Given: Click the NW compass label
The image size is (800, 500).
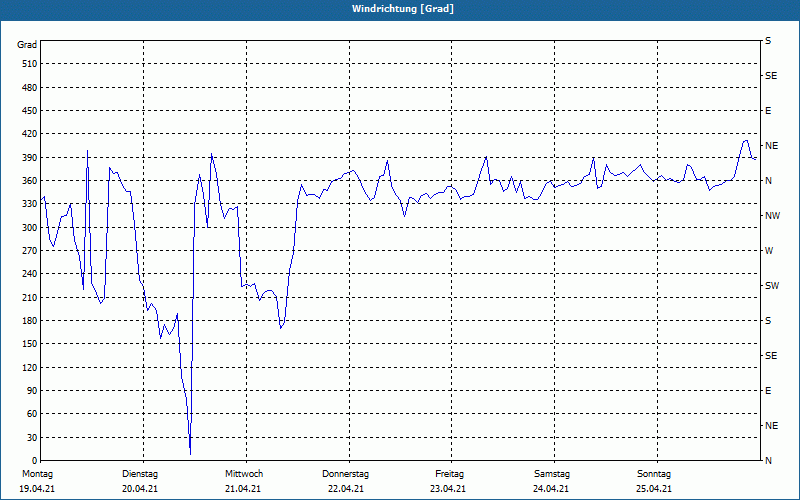Looking at the screenshot, I should [x=772, y=216].
